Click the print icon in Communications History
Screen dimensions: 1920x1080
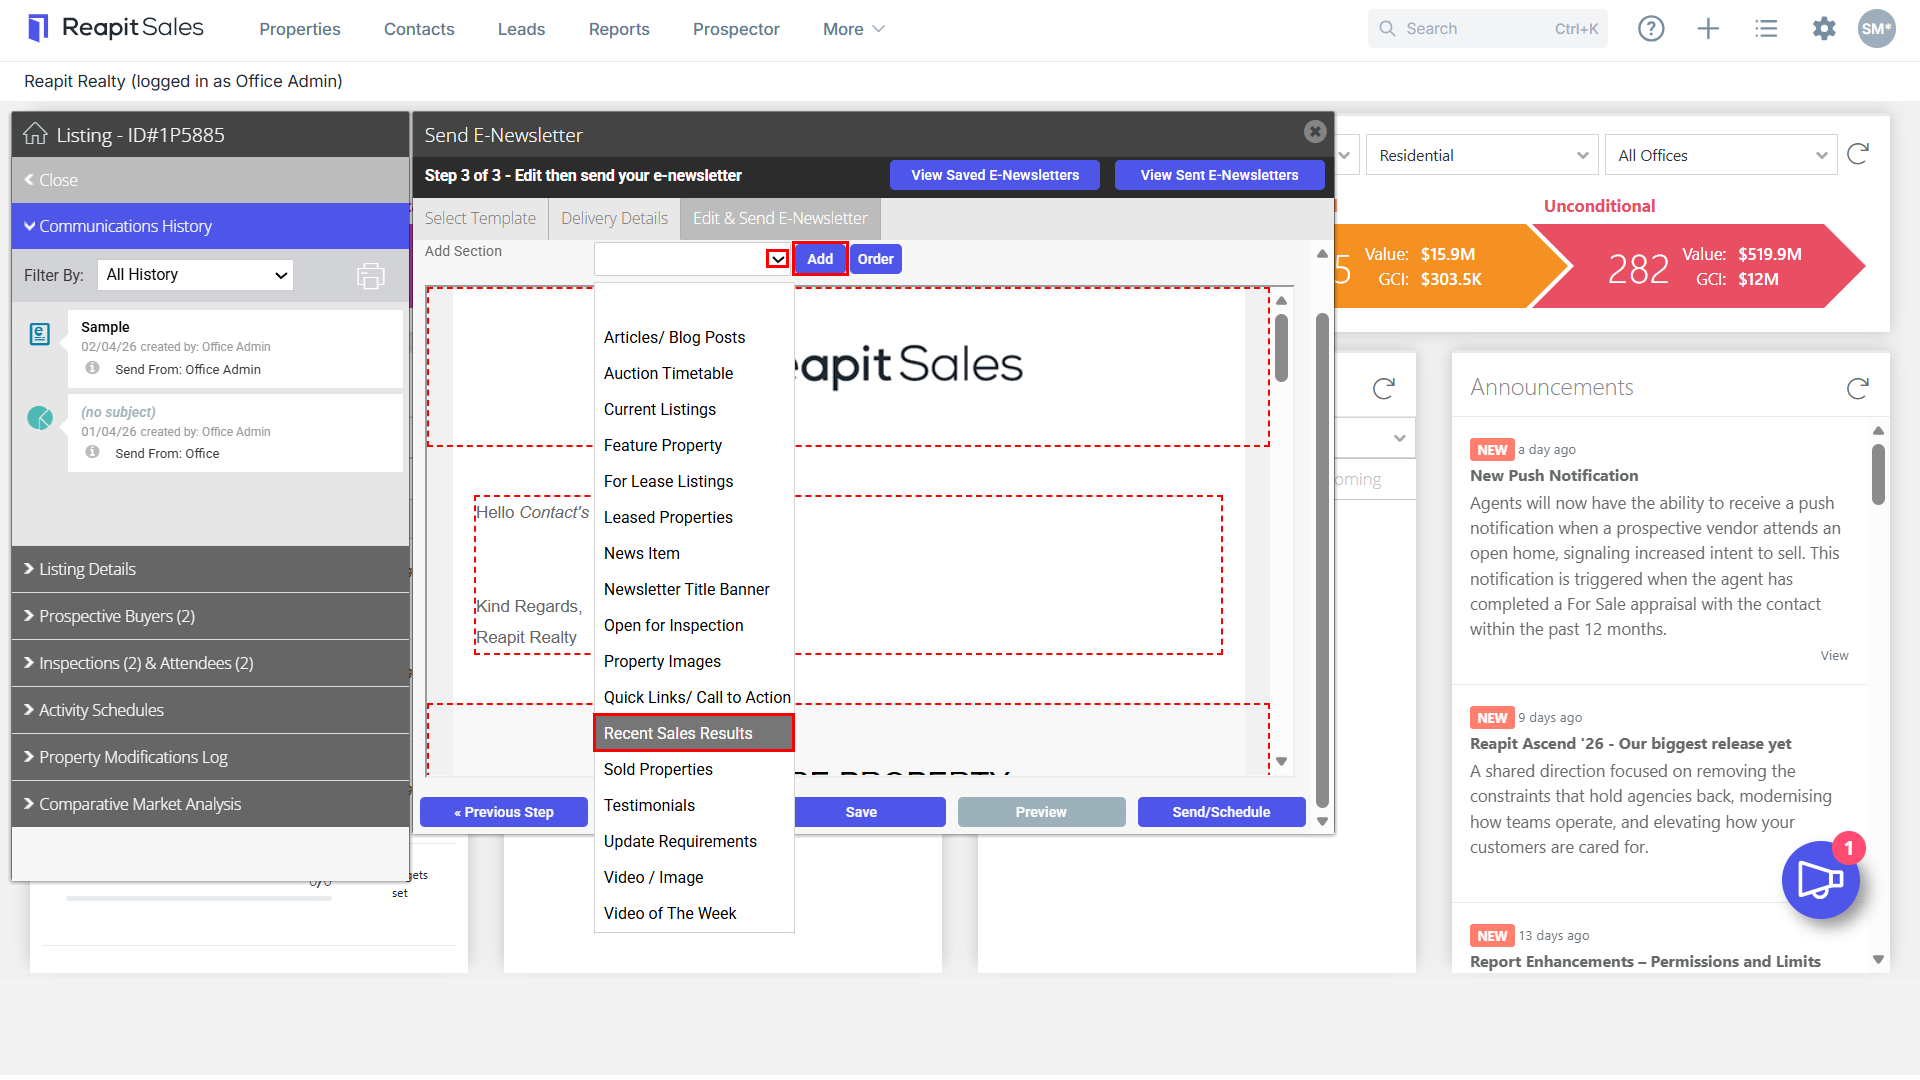371,275
